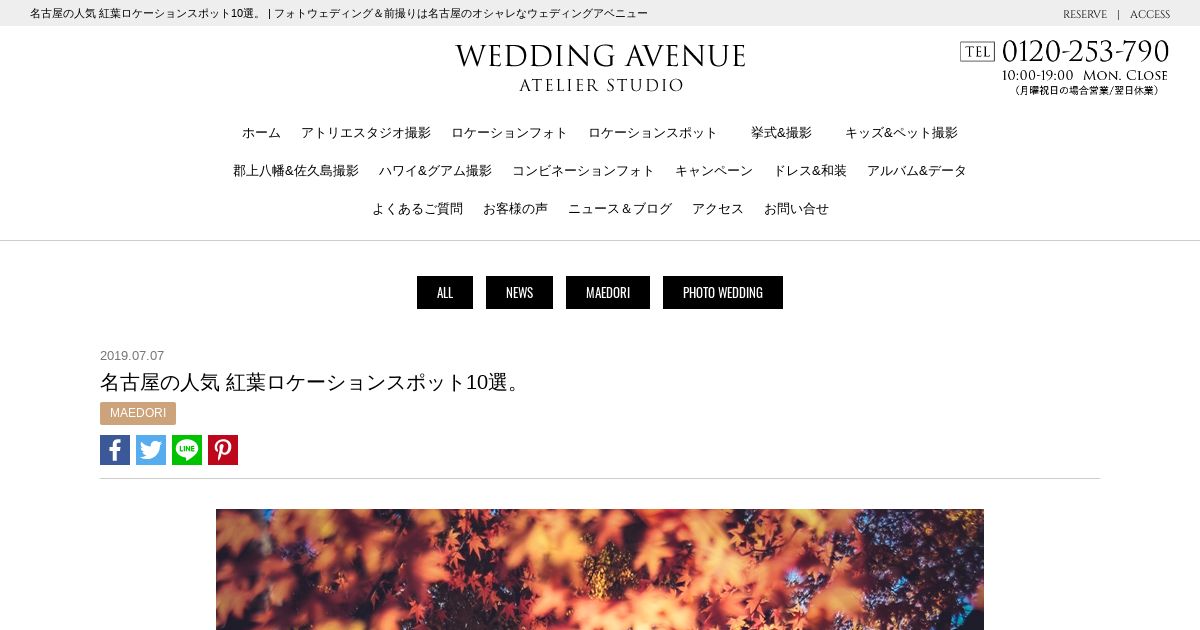Filter posts by ALL category
This screenshot has width=1200, height=630.
tap(445, 292)
